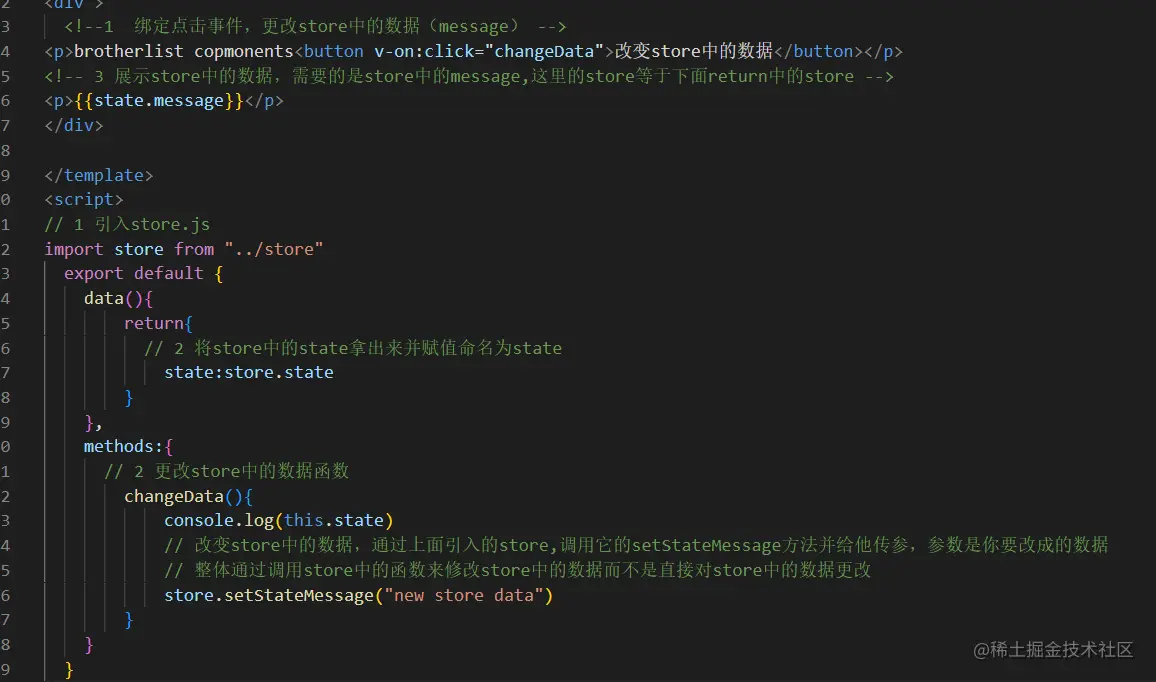Click the "// 1 引入store.js" comment
The width and height of the screenshot is (1156, 682).
point(127,224)
